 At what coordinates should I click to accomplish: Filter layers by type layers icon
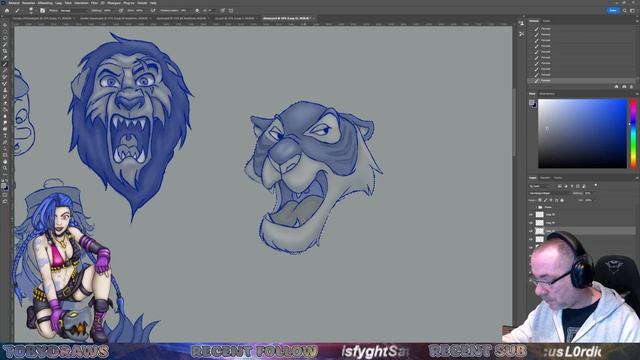(572, 186)
